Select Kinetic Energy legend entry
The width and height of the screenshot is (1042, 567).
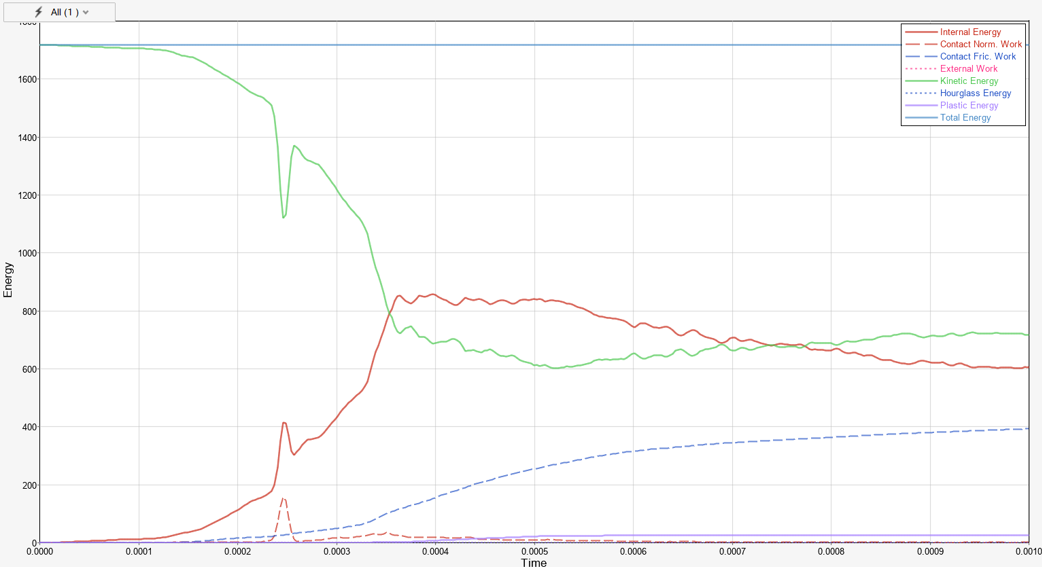click(969, 81)
